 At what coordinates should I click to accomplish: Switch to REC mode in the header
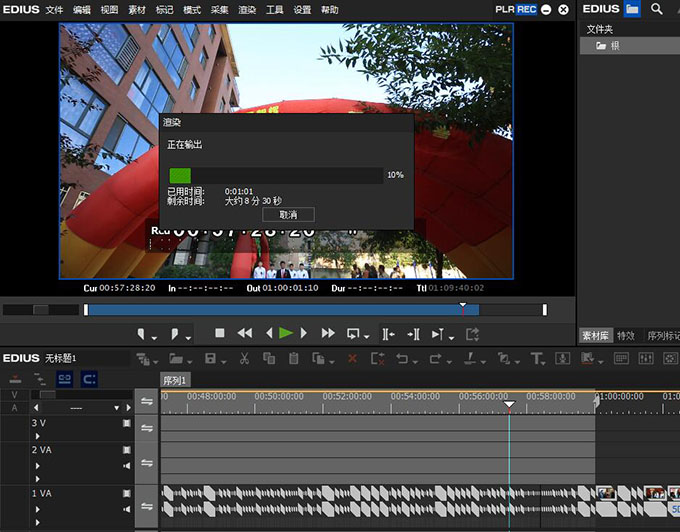coord(526,10)
